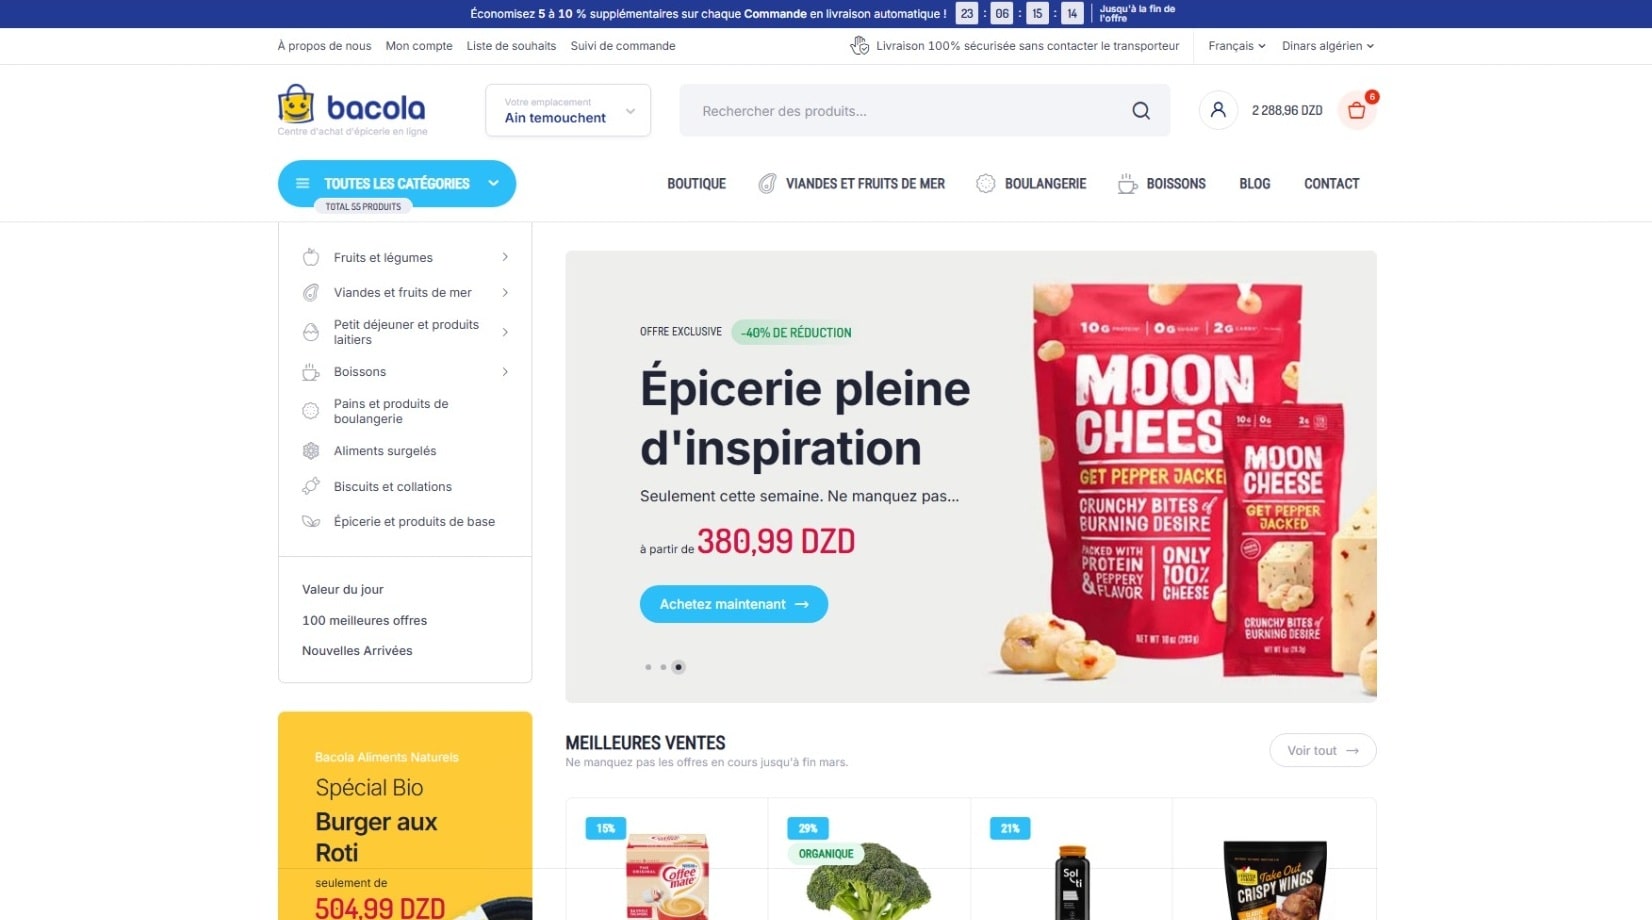Click the Boissons cup icon in sidebar

click(311, 372)
